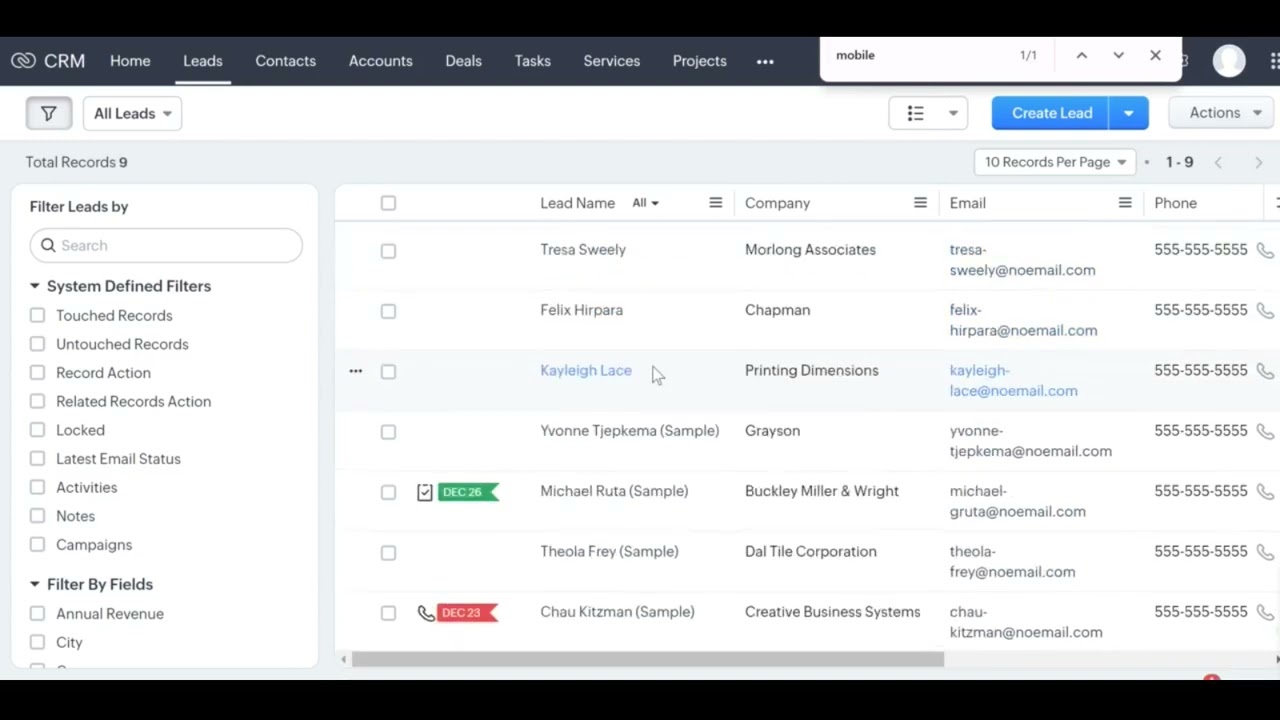Open the Tresa Sweely lead record
The image size is (1280, 720).
583,249
